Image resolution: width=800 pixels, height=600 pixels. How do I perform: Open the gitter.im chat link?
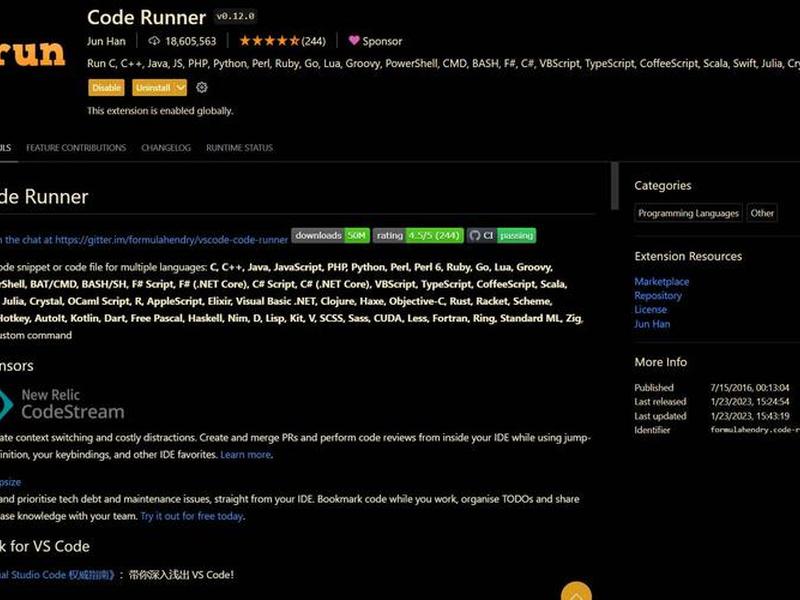pyautogui.click(x=144, y=239)
